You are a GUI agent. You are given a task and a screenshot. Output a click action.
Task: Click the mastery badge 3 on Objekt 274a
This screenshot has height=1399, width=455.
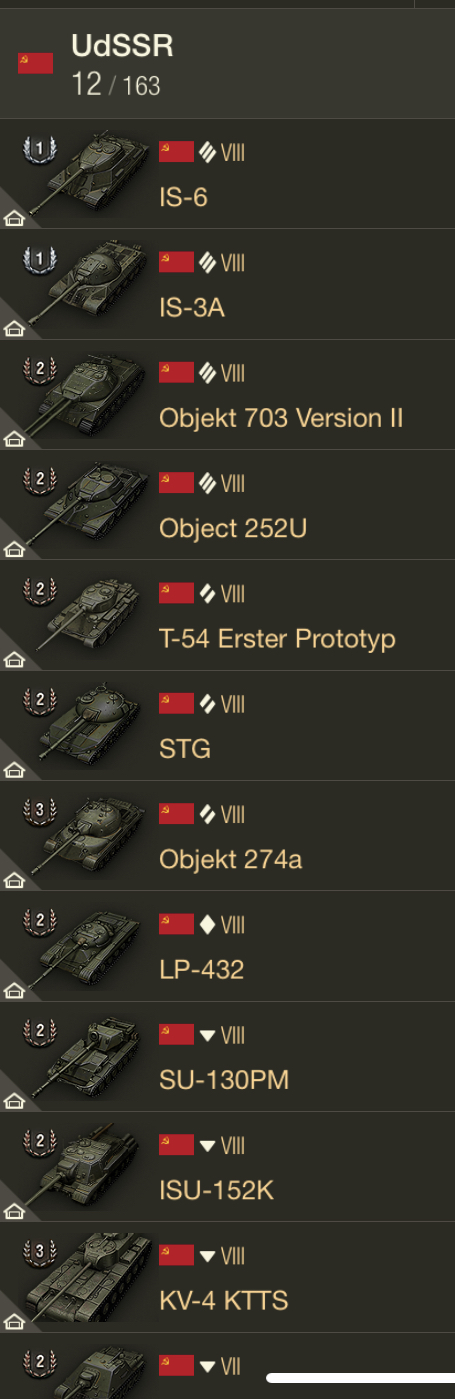pos(40,811)
